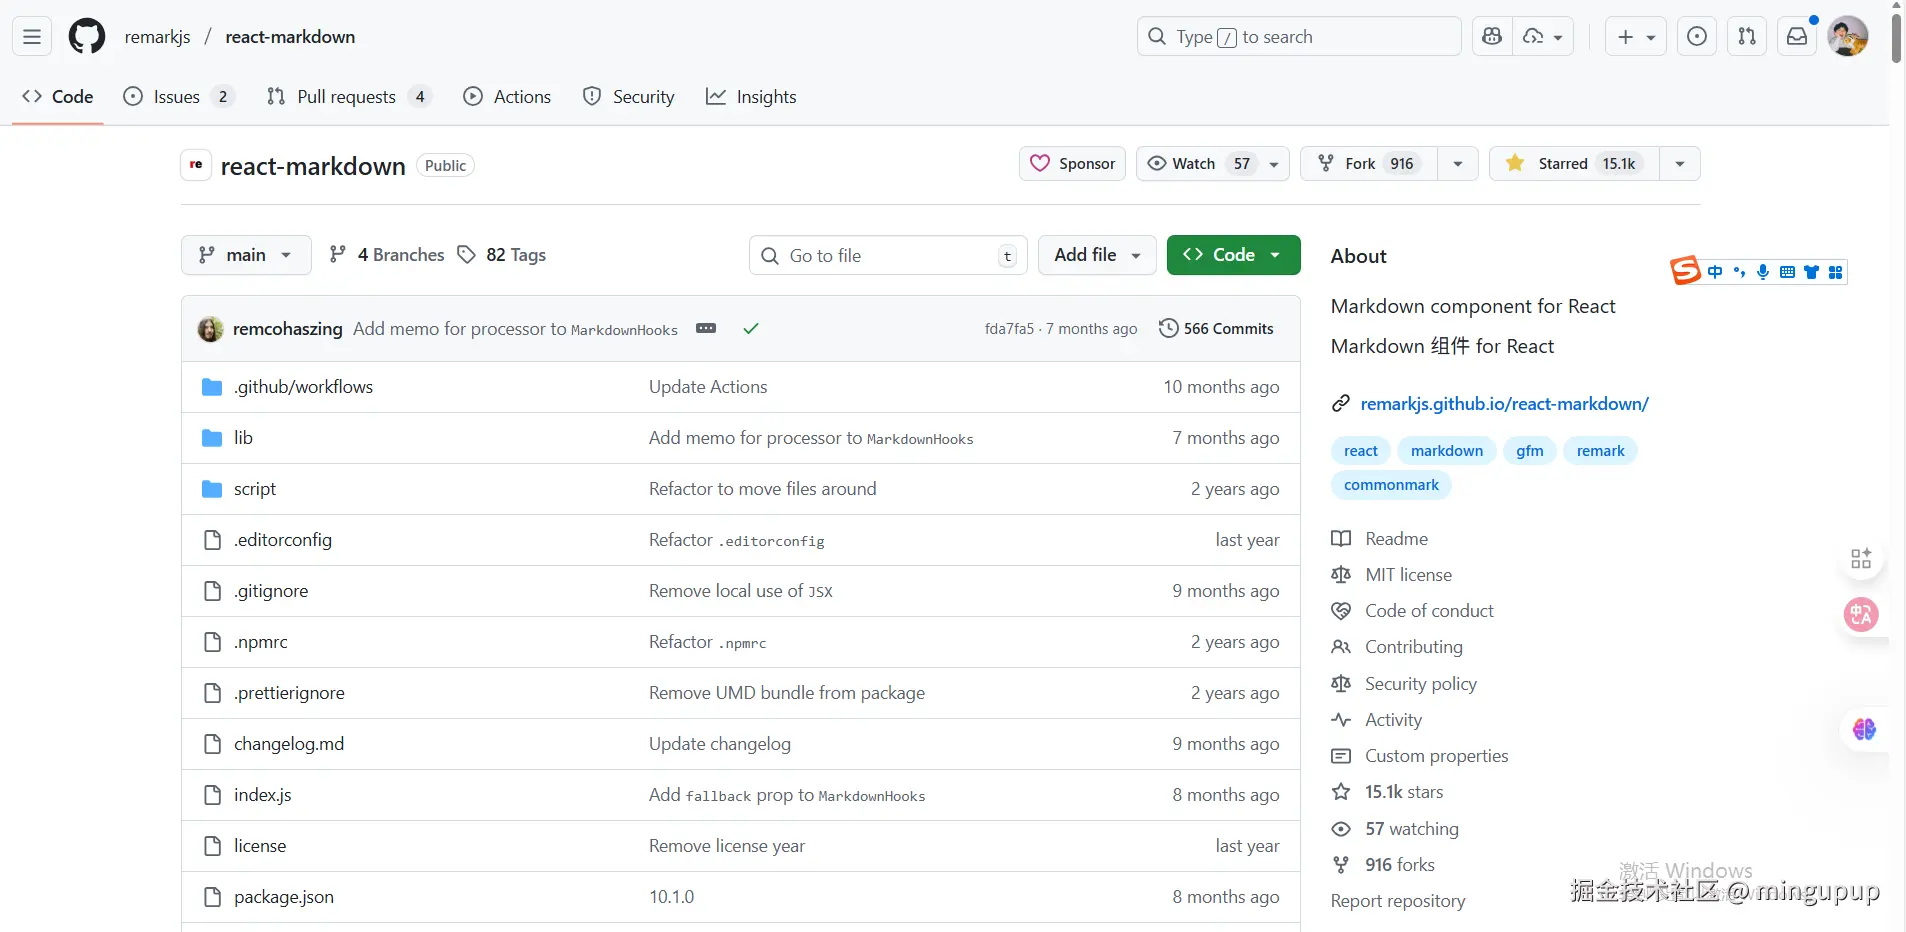Switch to the Code tab
Viewport: 1906px width, 932px height.
click(x=58, y=97)
